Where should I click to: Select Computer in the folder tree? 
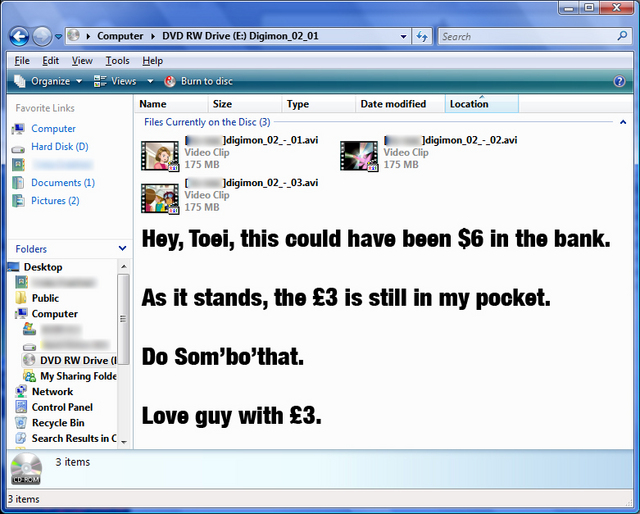tap(55, 314)
